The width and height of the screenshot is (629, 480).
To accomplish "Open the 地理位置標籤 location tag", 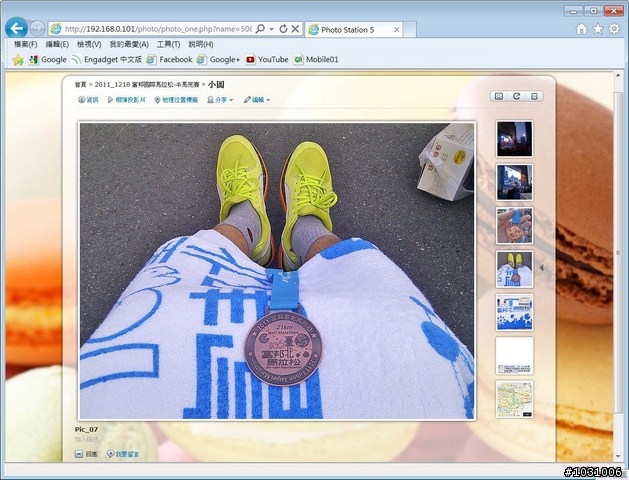I will (176, 100).
